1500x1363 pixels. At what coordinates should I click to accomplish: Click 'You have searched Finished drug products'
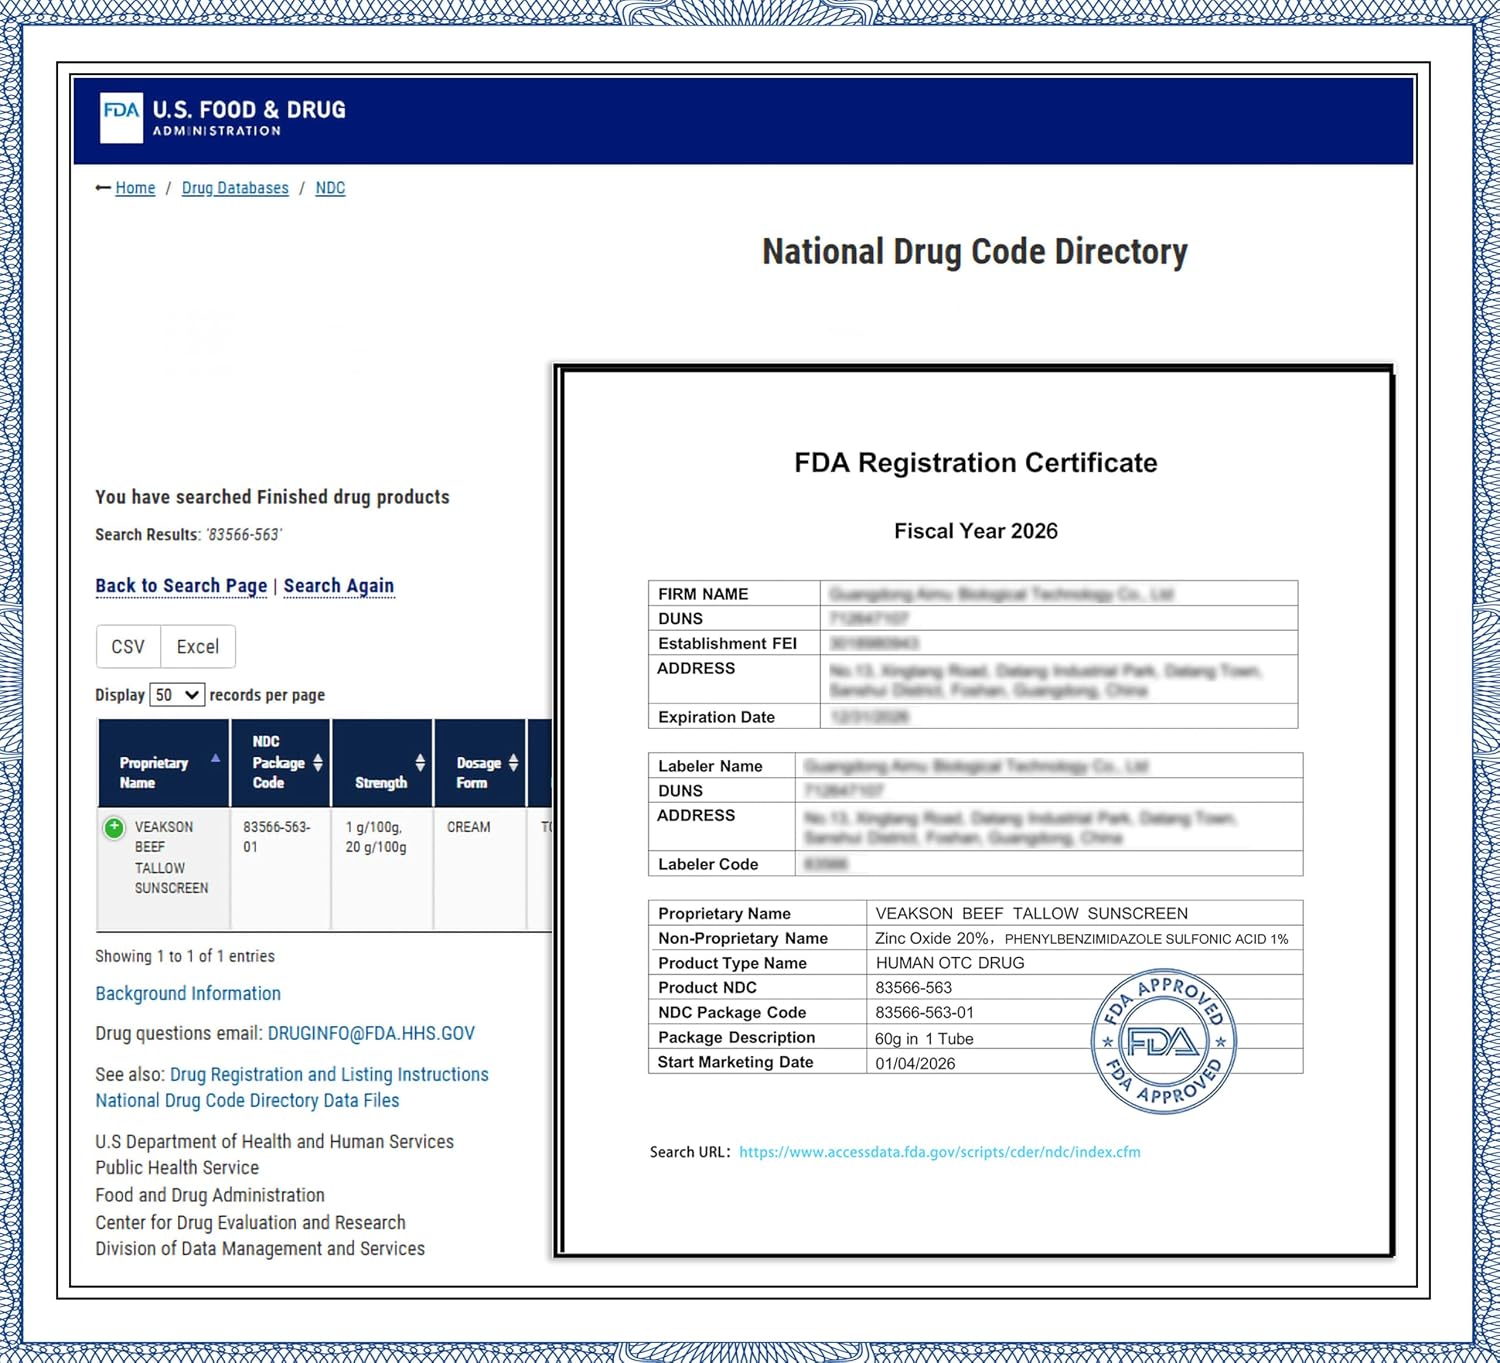point(272,497)
